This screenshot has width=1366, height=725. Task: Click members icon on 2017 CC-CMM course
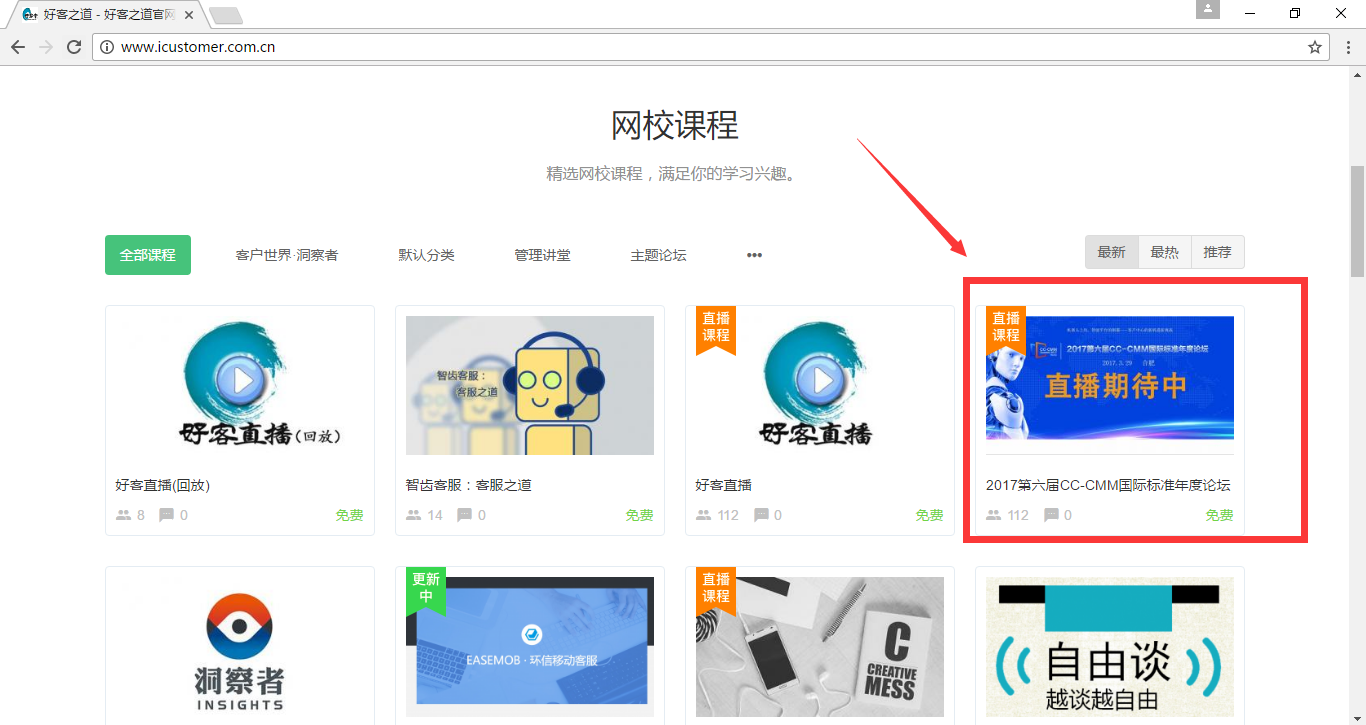[x=994, y=515]
